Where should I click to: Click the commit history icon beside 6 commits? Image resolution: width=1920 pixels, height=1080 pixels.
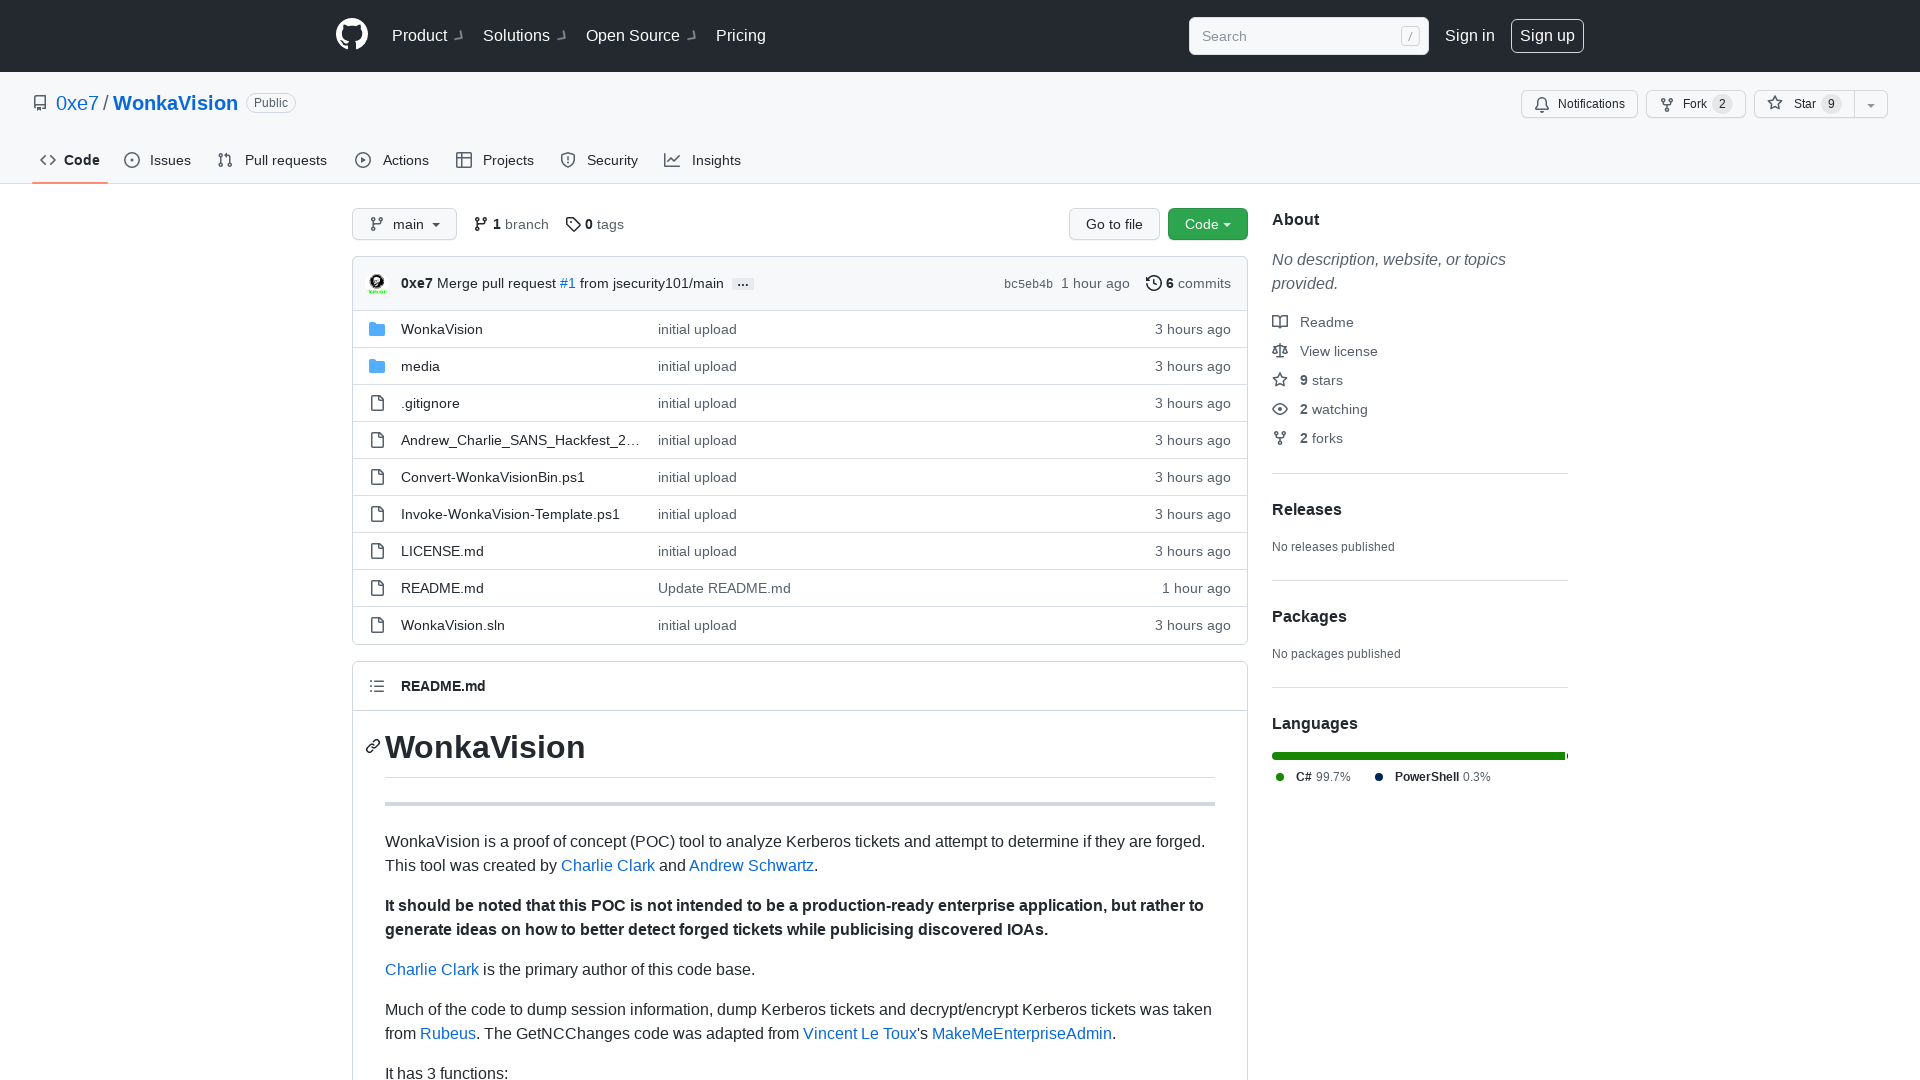tap(1153, 283)
